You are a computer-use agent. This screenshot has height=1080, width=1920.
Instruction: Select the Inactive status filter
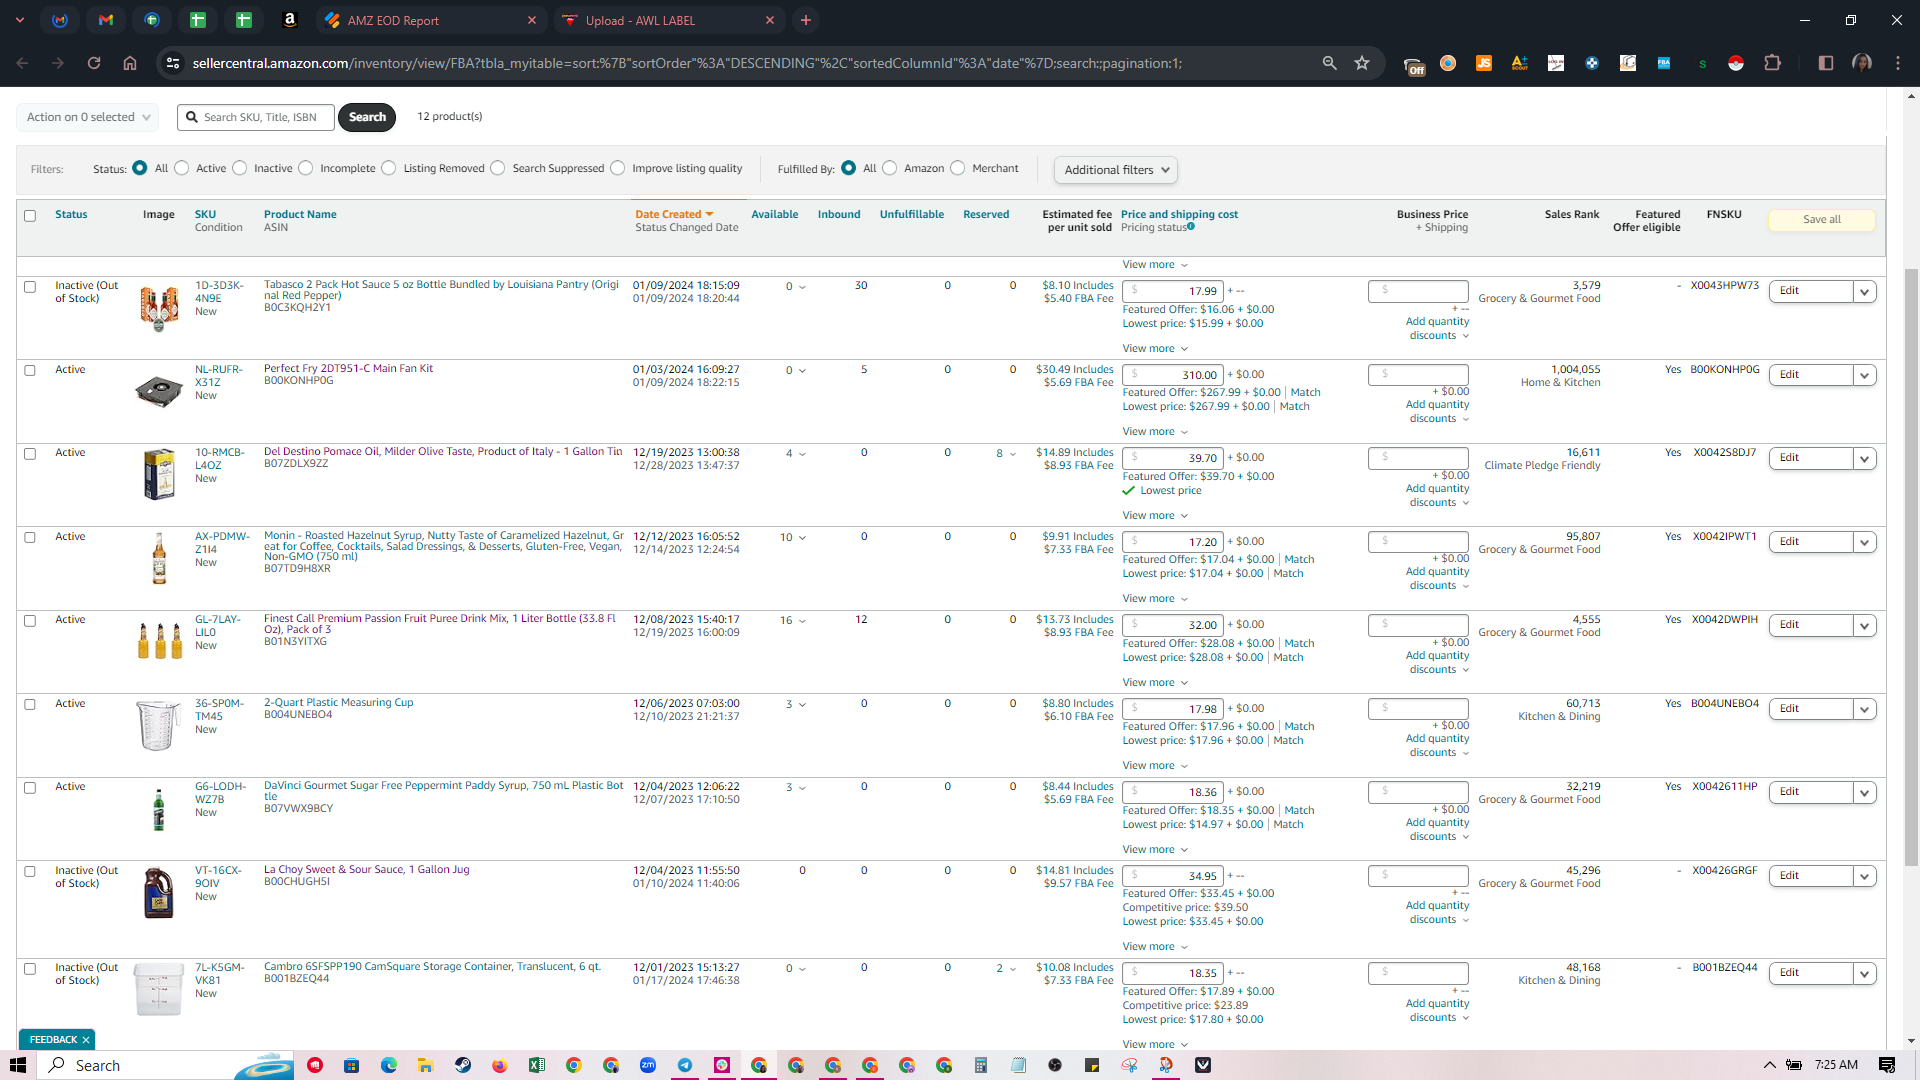point(240,168)
